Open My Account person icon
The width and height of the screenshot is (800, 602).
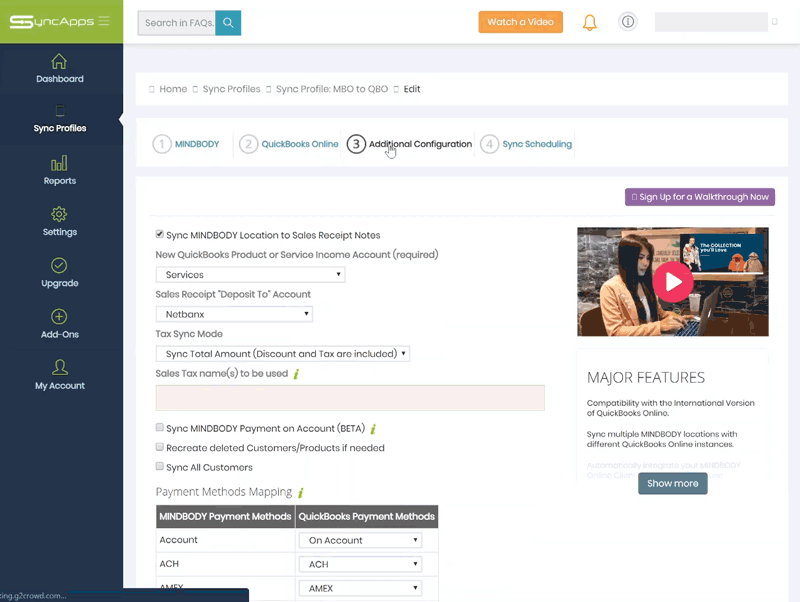point(60,367)
